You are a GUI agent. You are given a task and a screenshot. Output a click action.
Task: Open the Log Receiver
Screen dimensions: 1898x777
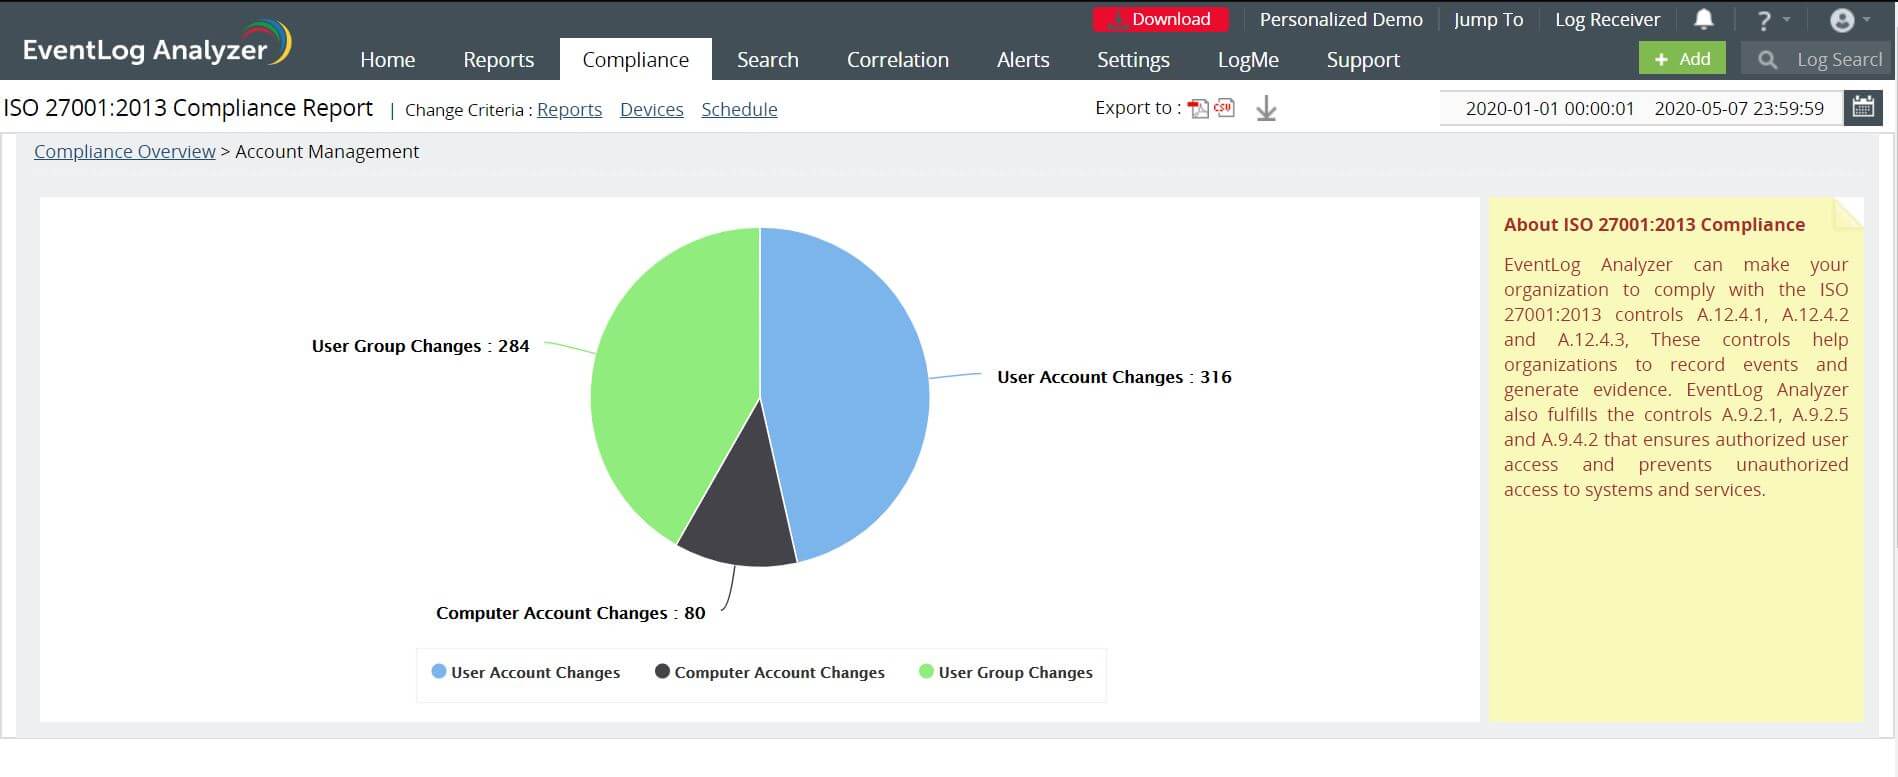[x=1607, y=19]
